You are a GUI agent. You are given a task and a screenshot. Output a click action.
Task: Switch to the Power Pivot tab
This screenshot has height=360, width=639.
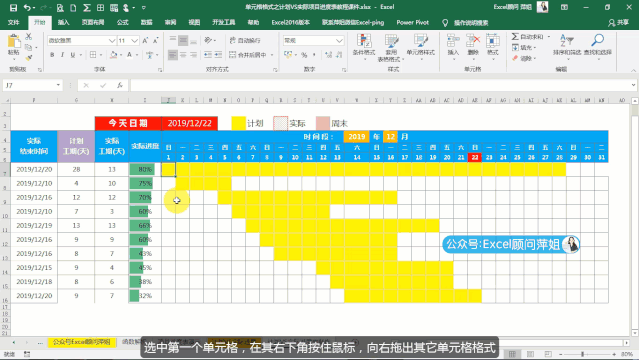412,22
